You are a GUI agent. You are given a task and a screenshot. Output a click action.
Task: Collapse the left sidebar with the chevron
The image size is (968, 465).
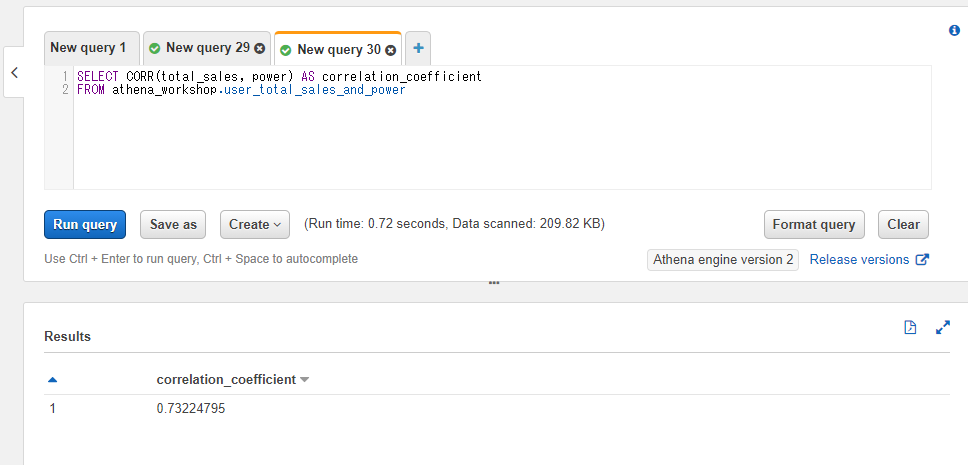14,73
